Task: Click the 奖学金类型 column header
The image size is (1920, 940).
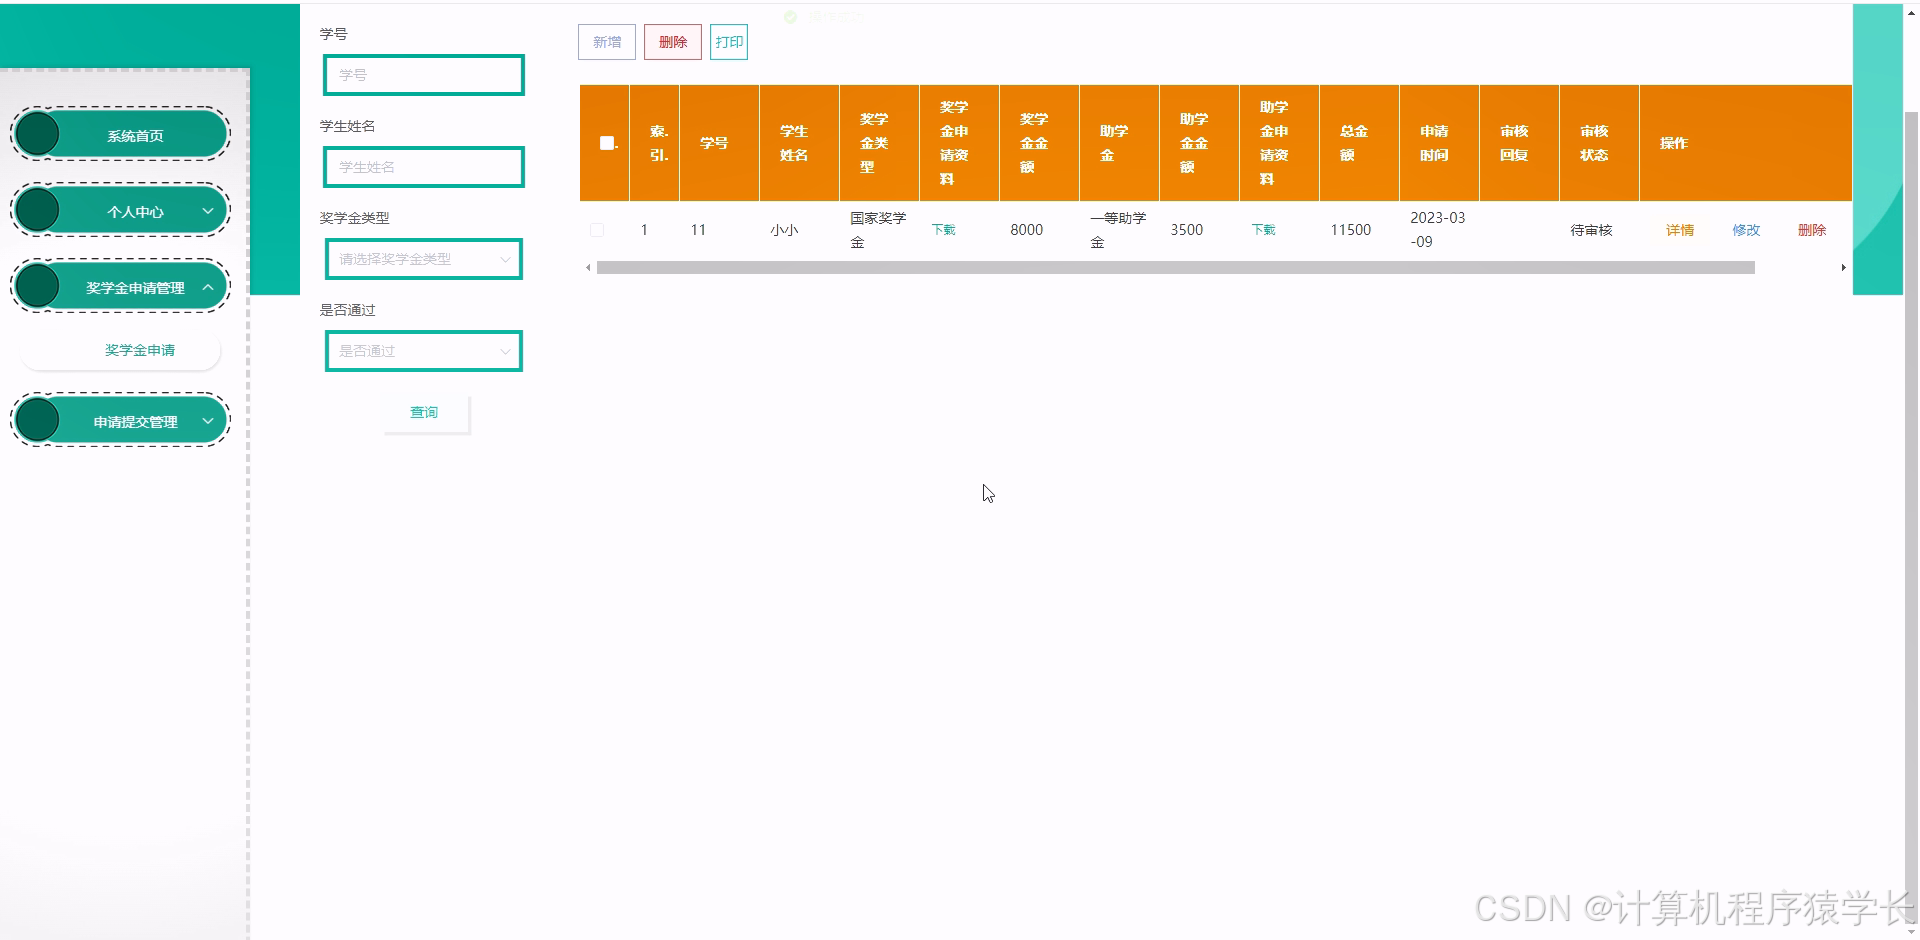Action: click(879, 143)
